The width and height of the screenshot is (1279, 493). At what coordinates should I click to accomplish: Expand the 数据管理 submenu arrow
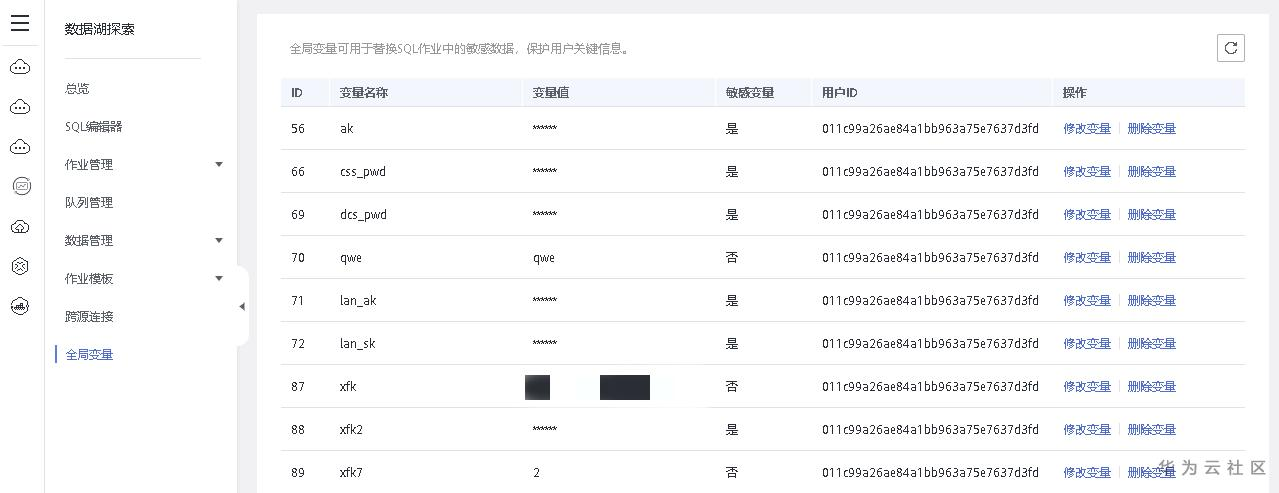[x=219, y=241]
